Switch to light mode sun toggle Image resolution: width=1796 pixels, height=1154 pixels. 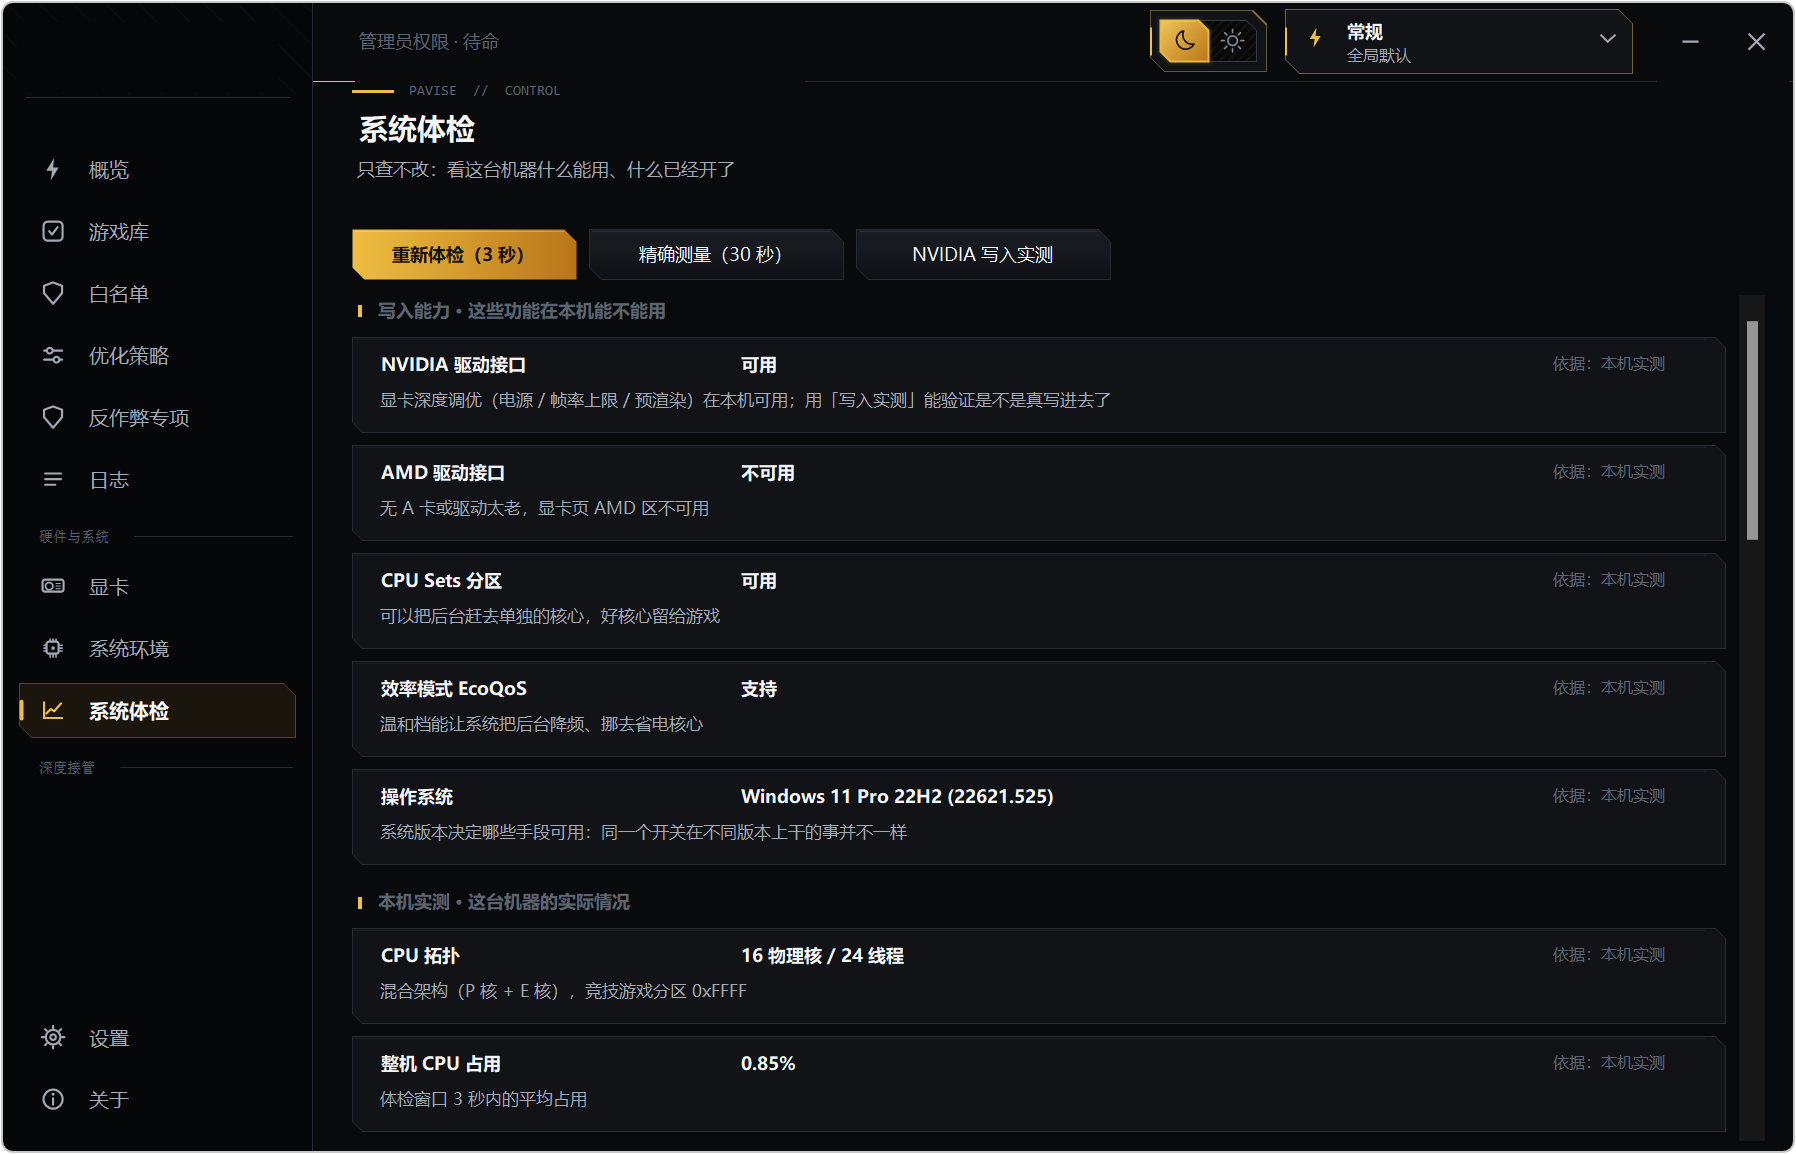coord(1233,41)
